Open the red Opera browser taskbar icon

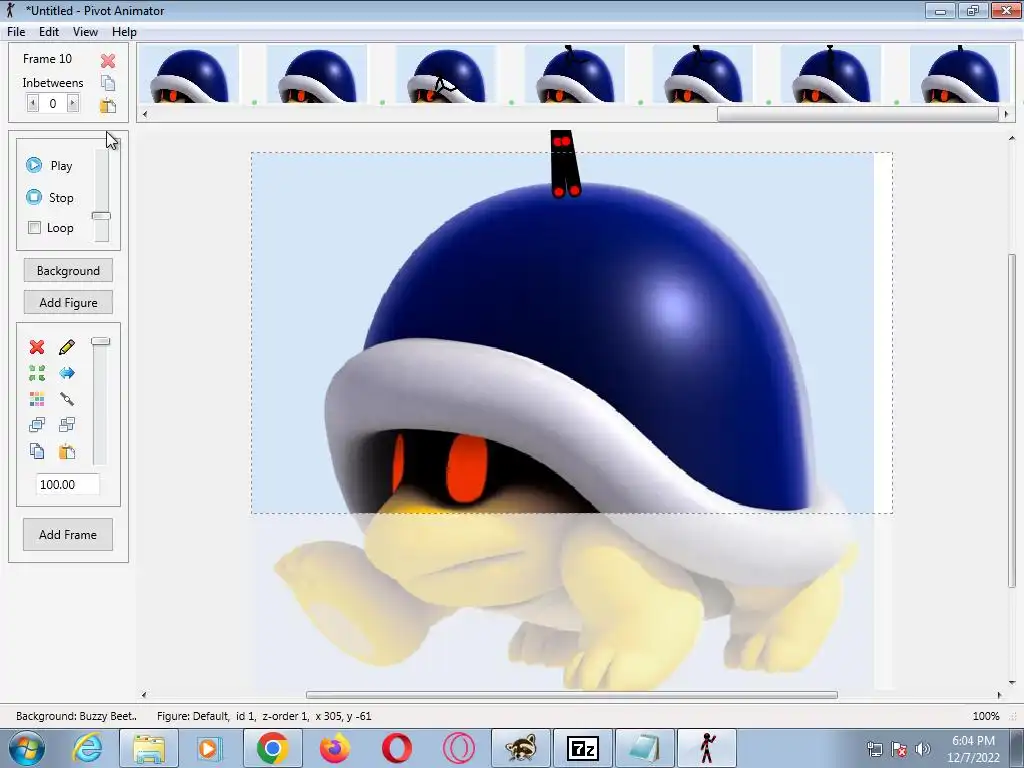(x=396, y=748)
